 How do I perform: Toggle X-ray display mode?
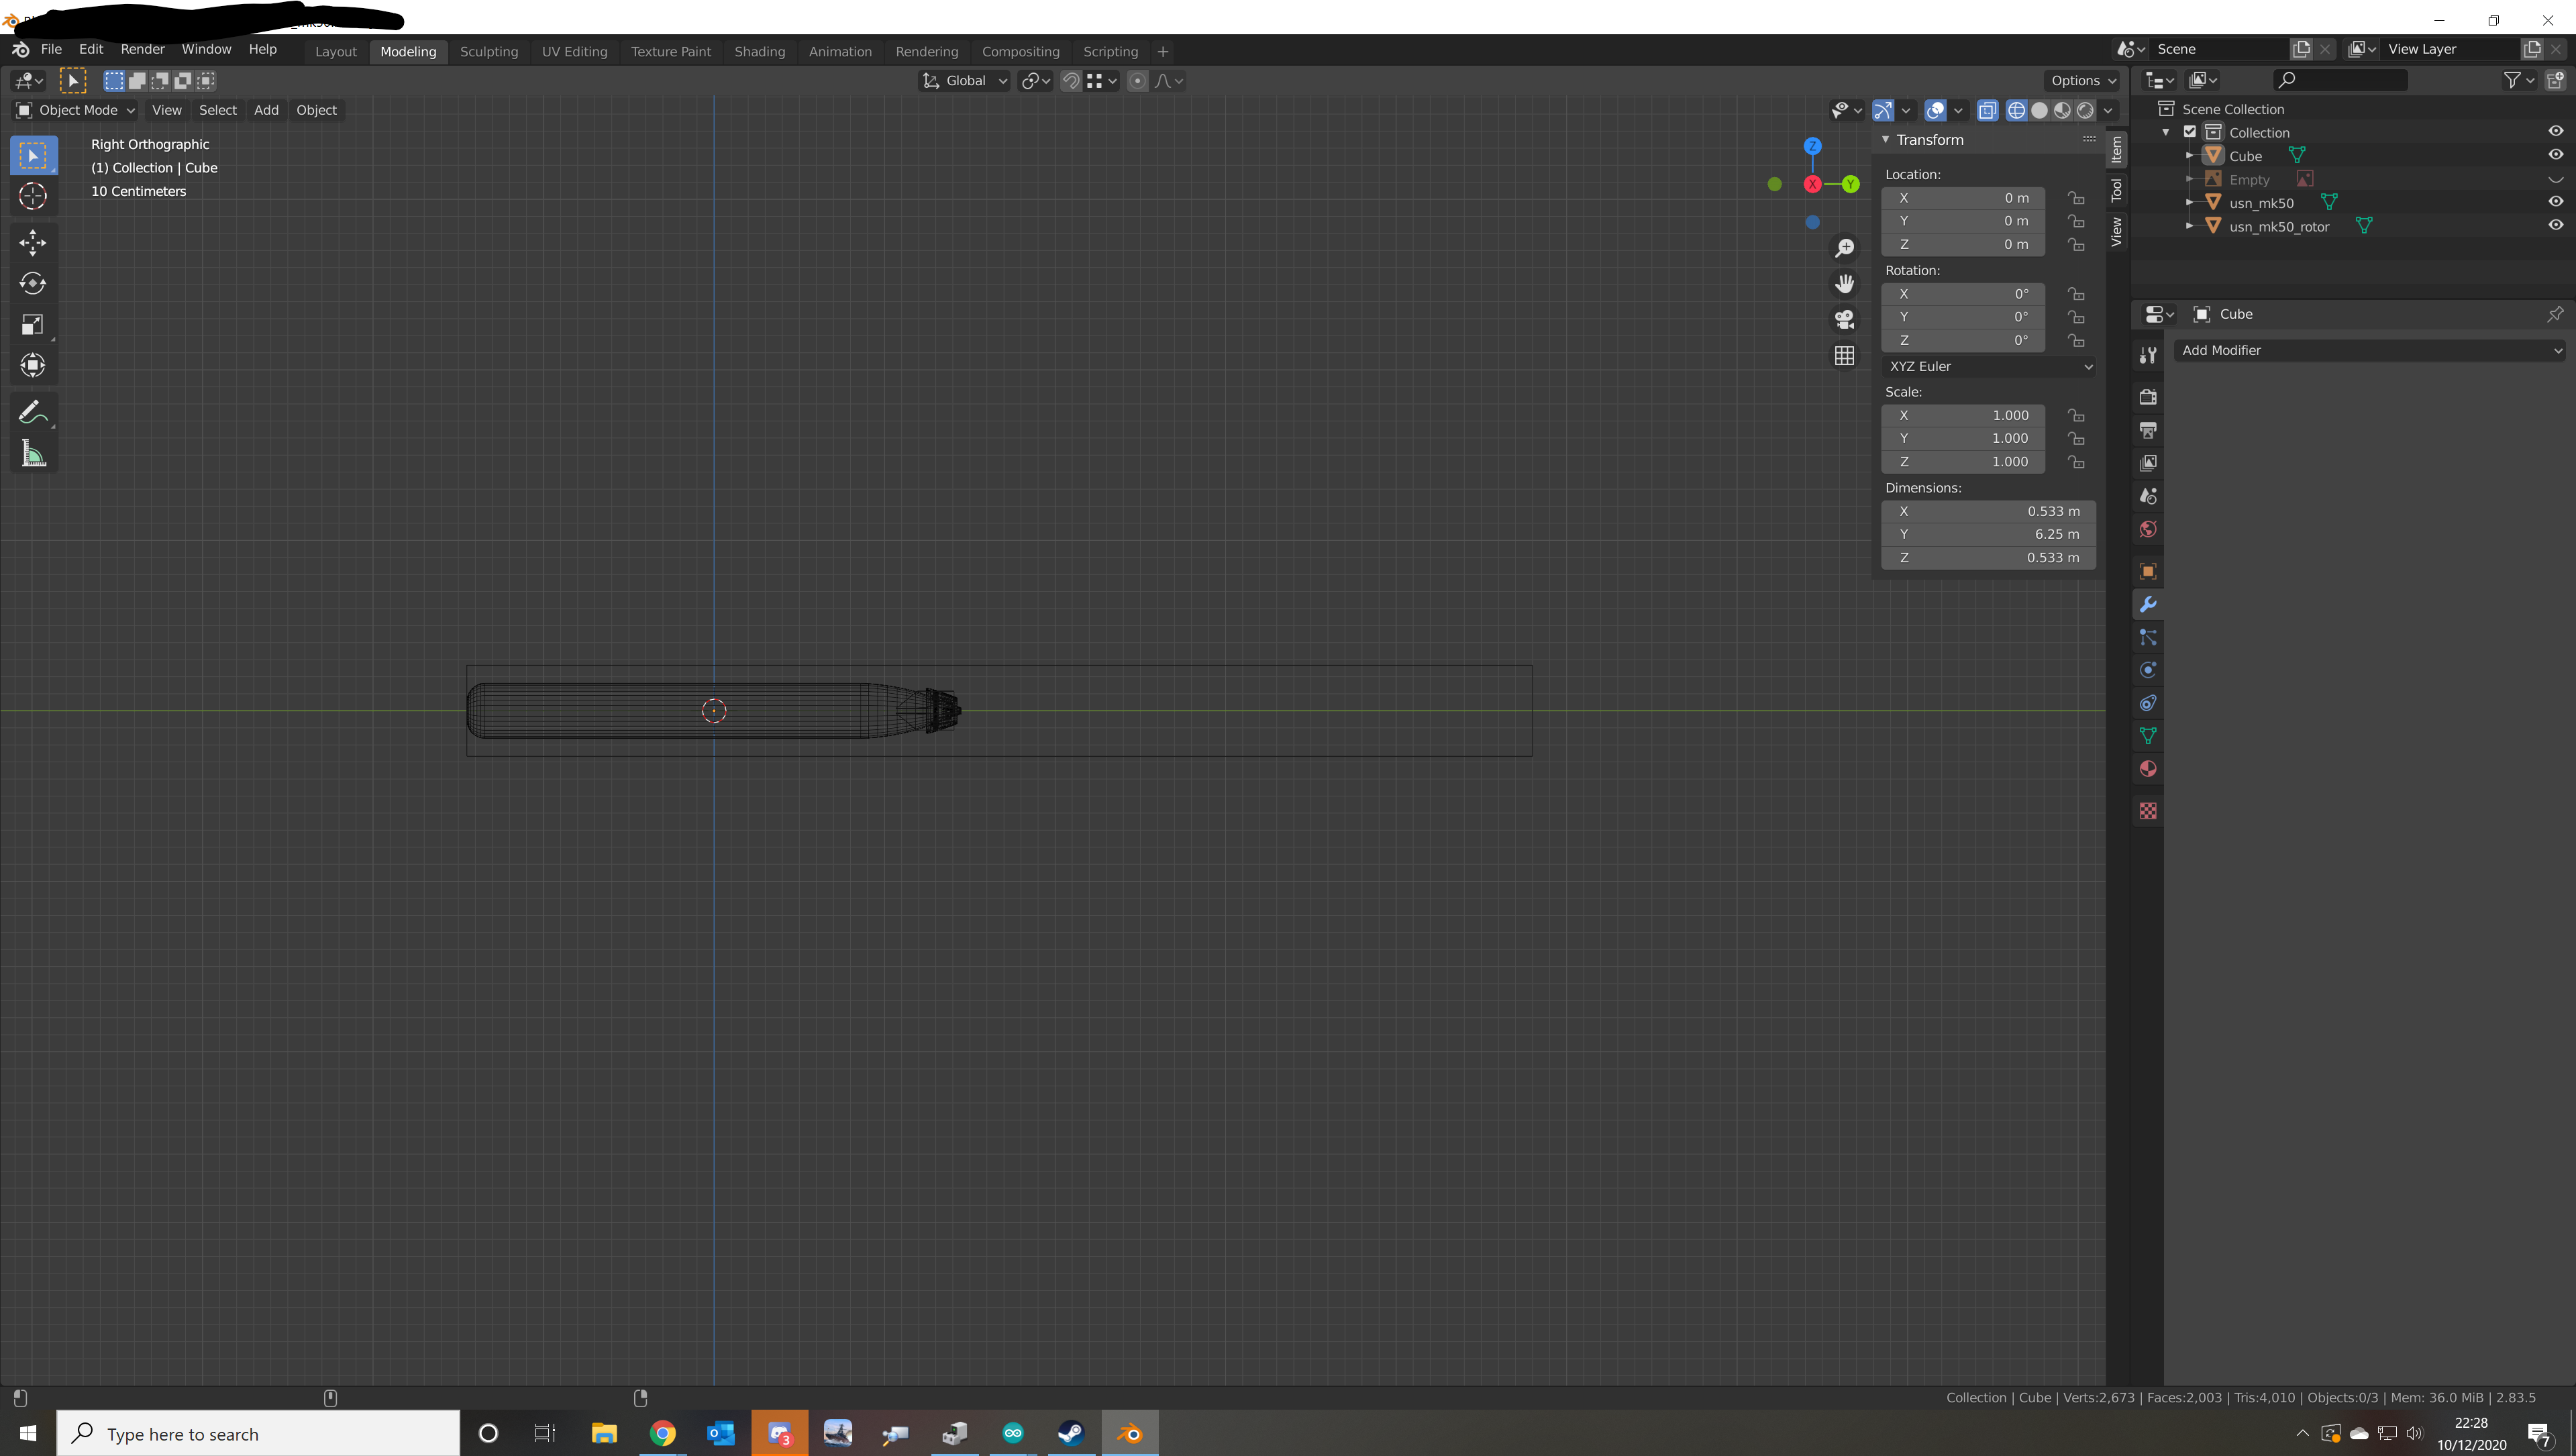1987,110
